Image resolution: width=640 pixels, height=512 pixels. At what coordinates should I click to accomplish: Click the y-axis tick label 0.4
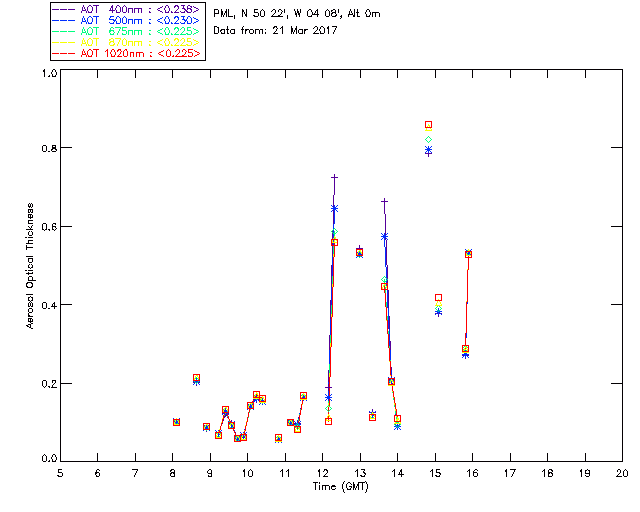[x=49, y=305]
